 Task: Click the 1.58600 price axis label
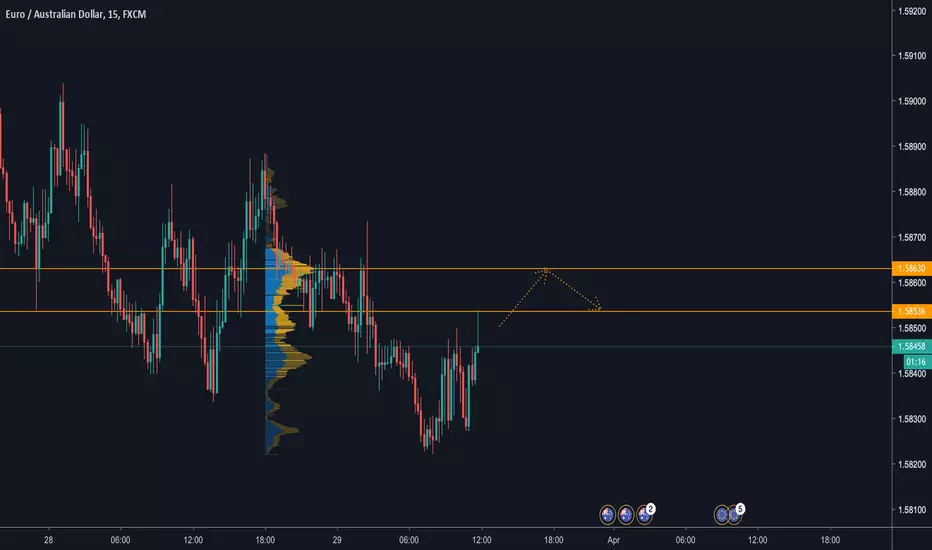click(x=912, y=283)
